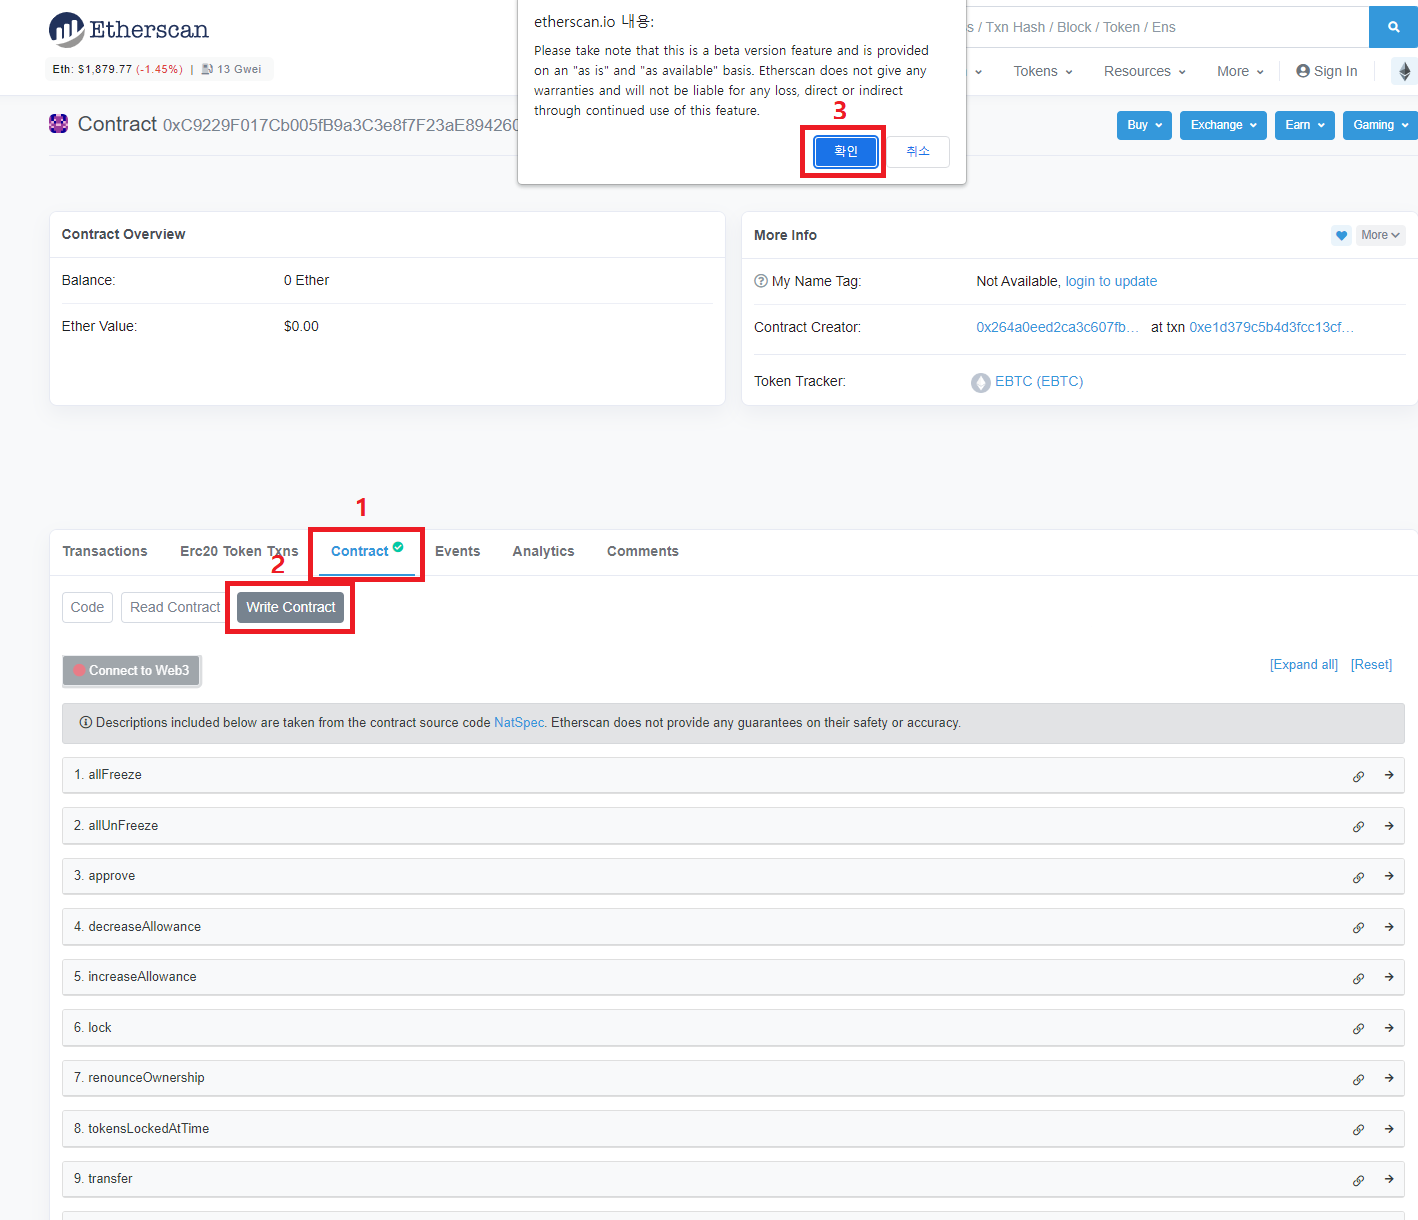Cancel the dialog with 취소 button
This screenshot has width=1418, height=1220.
(x=918, y=151)
